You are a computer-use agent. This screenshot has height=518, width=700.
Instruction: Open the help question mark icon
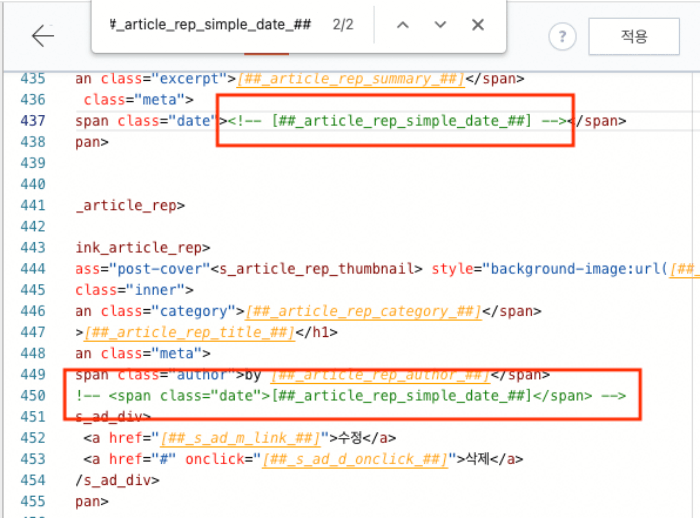point(562,36)
